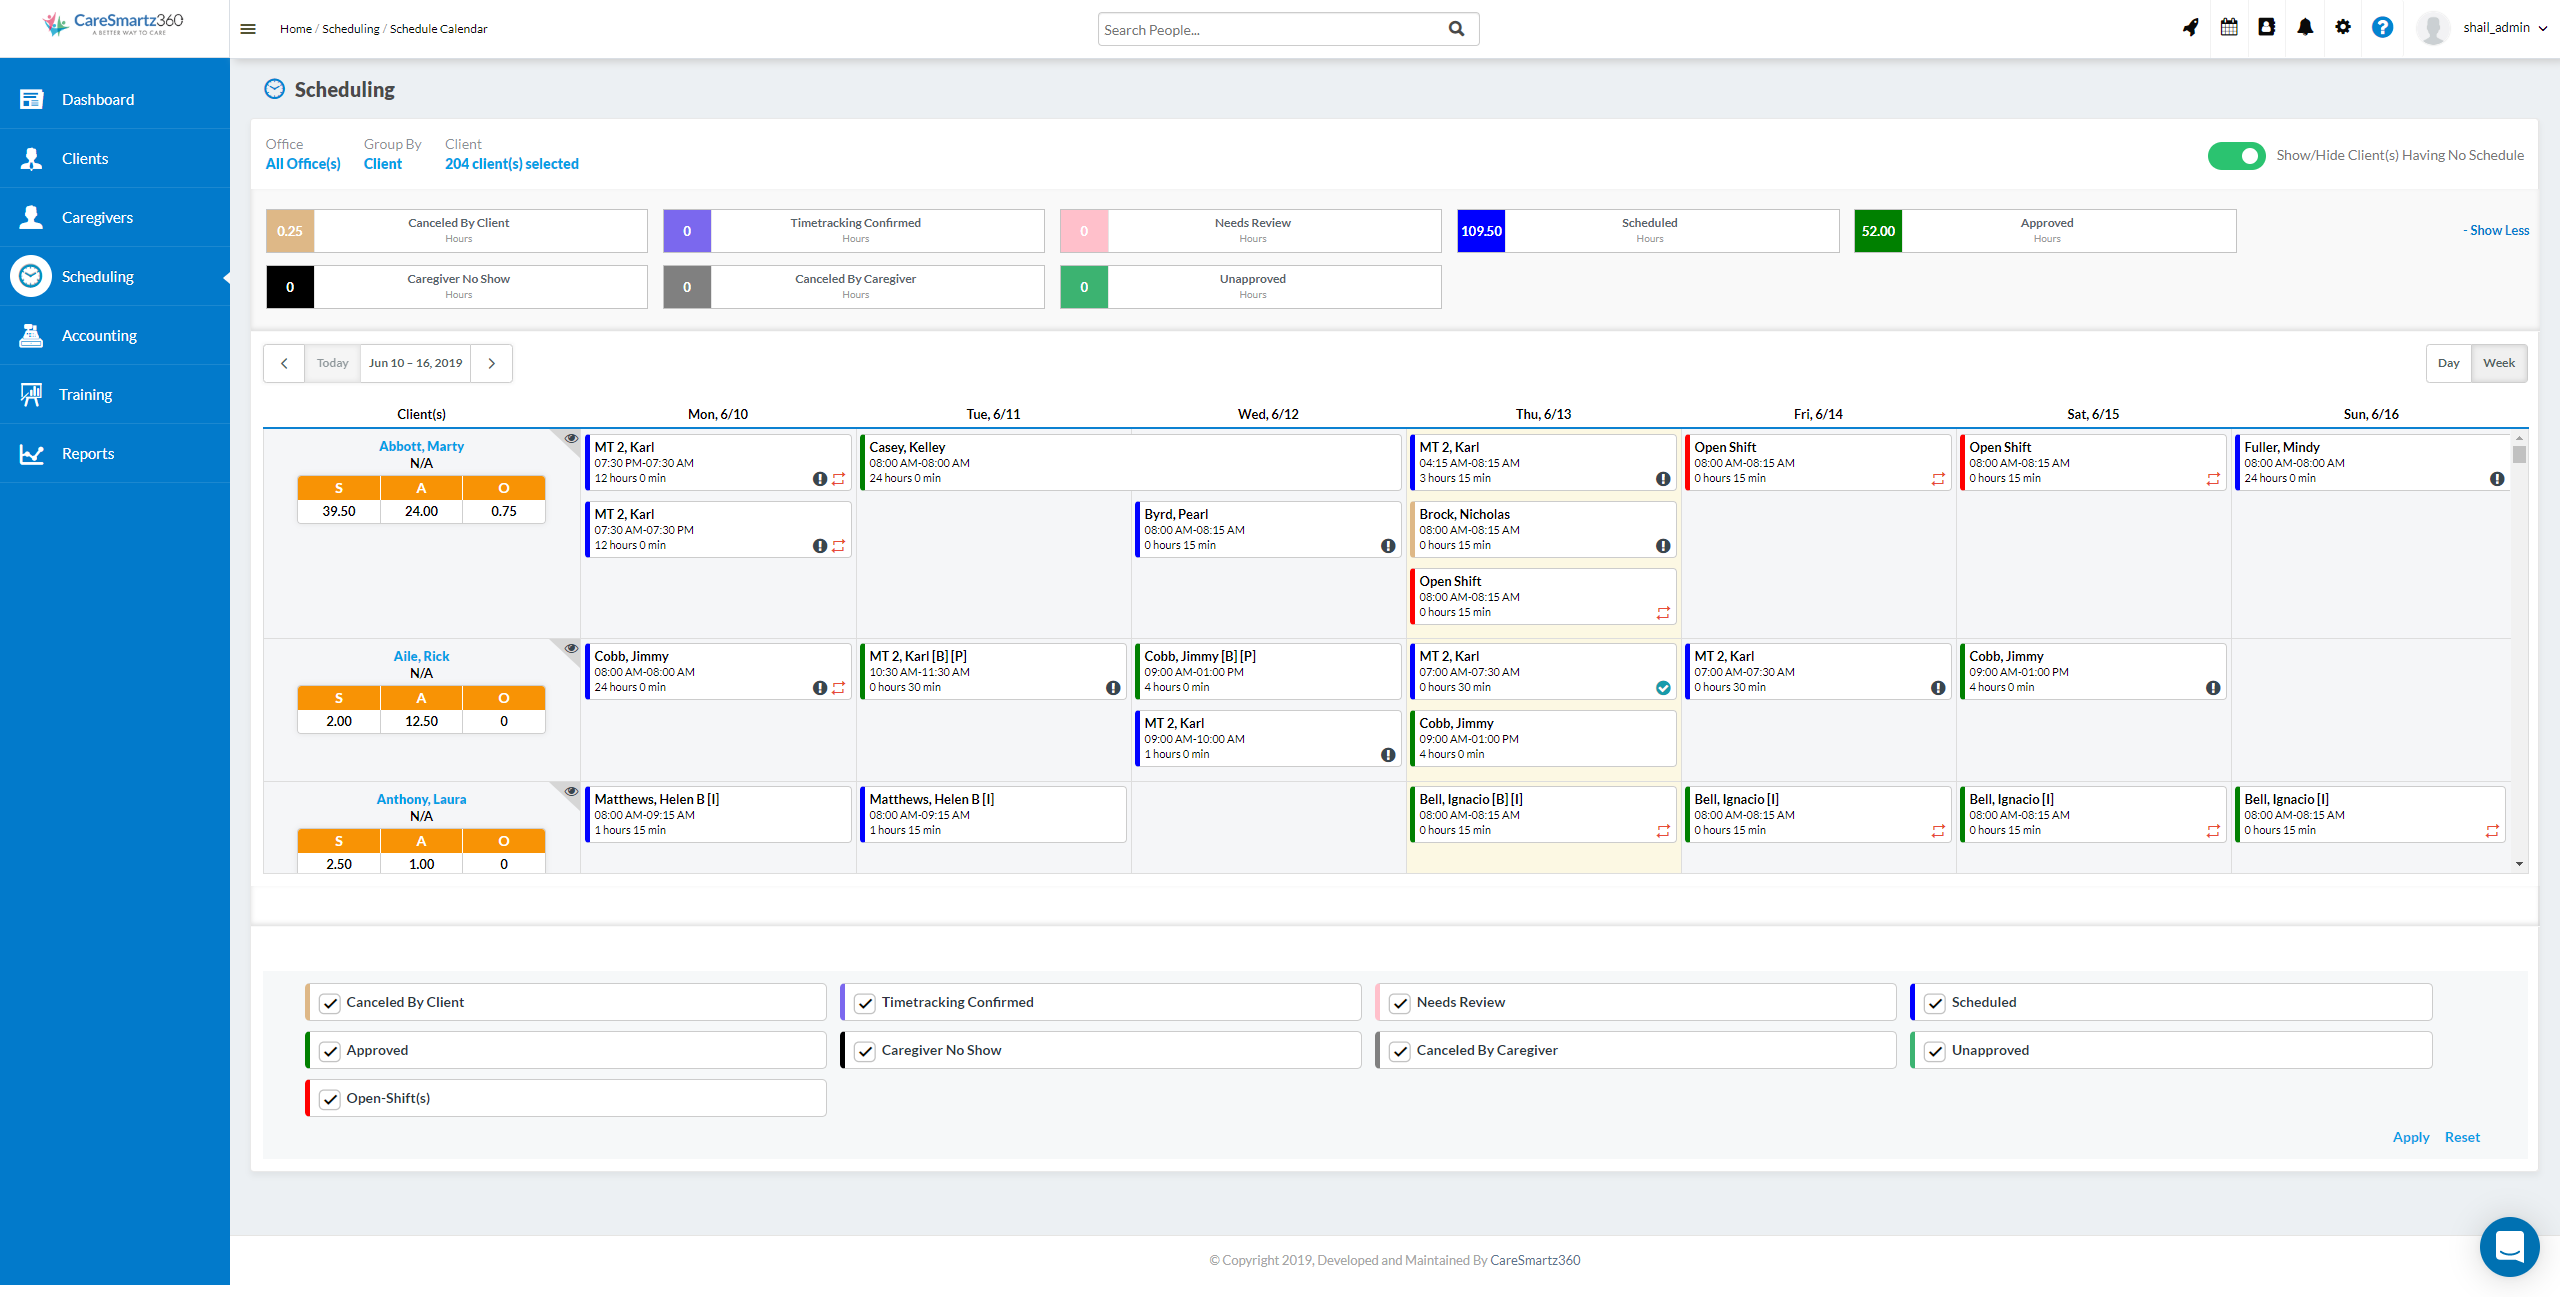Open the All Office(s) selector
Image resolution: width=2560 pixels, height=1297 pixels.
303,164
